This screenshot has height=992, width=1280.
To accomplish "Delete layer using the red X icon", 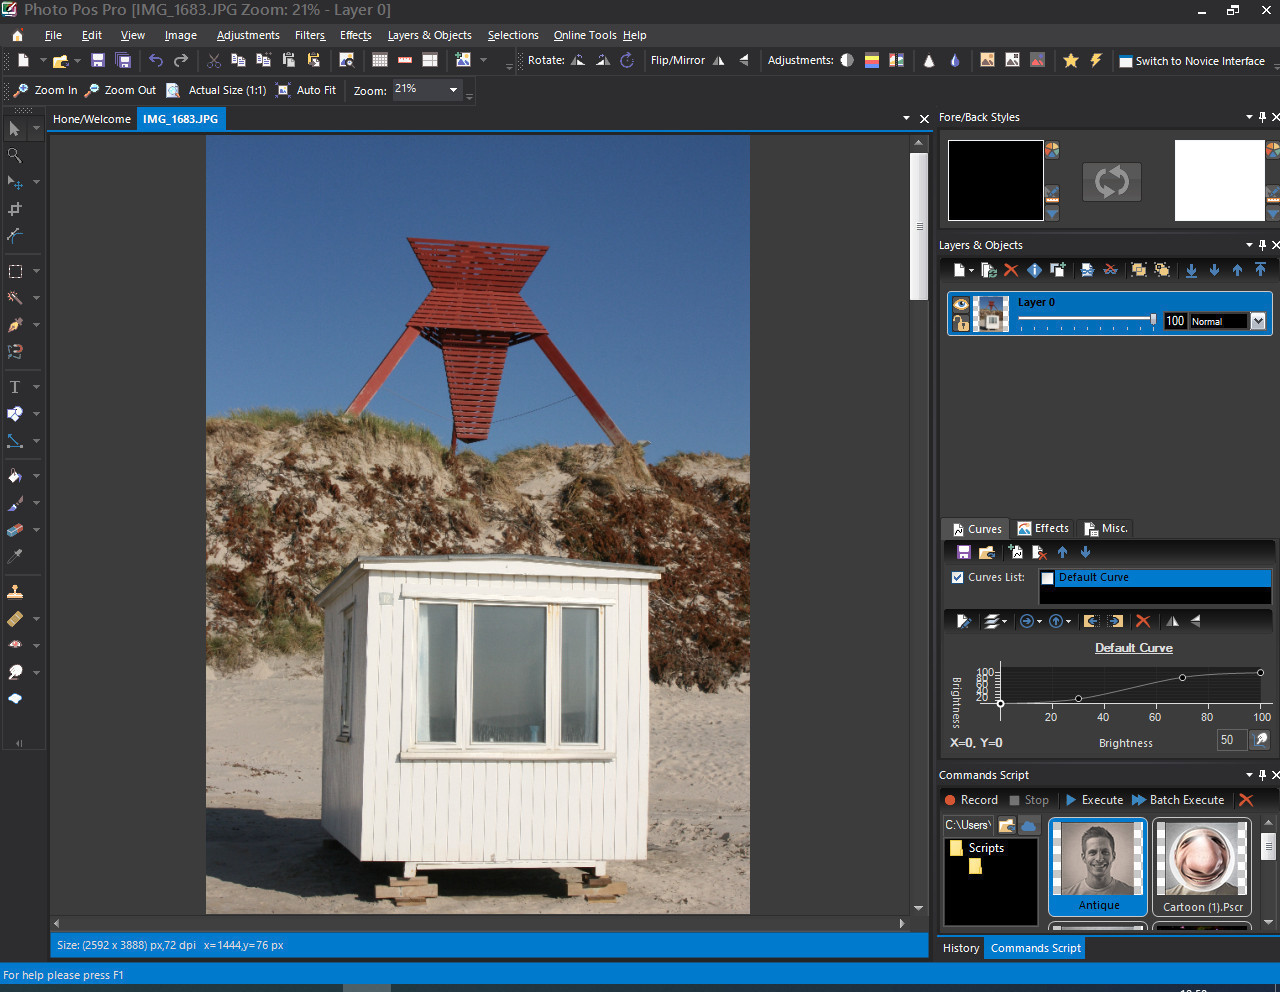I will point(1011,270).
